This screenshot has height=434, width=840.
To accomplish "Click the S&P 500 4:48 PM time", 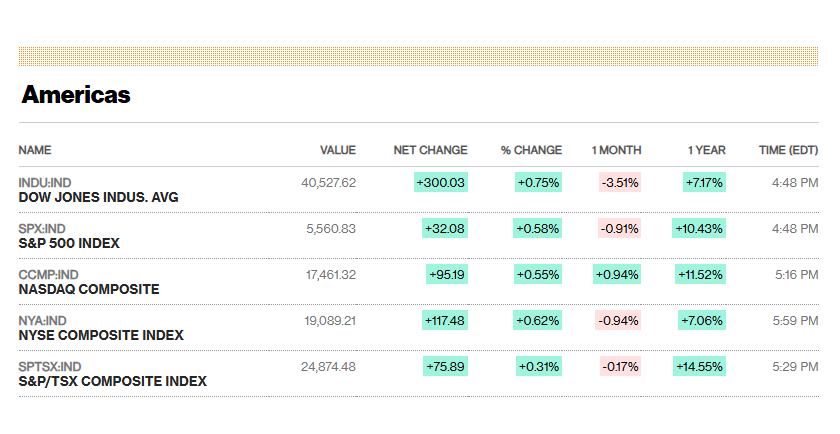I will (x=795, y=229).
